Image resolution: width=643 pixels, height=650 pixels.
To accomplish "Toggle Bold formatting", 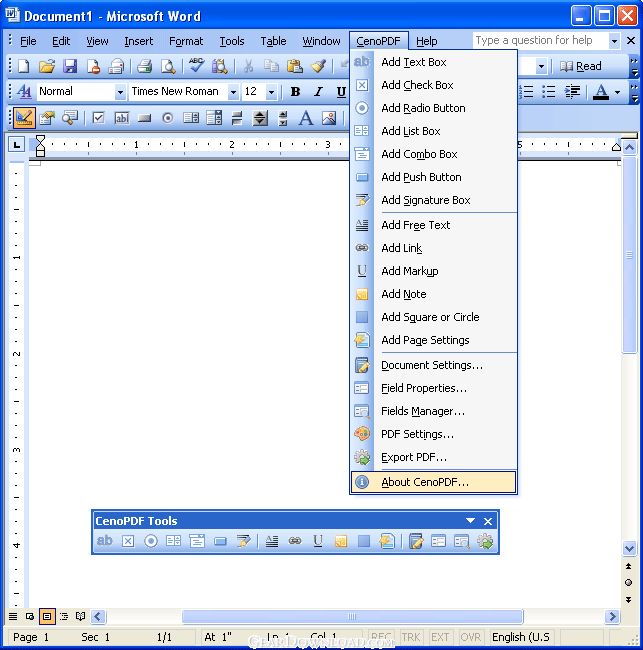I will point(295,92).
